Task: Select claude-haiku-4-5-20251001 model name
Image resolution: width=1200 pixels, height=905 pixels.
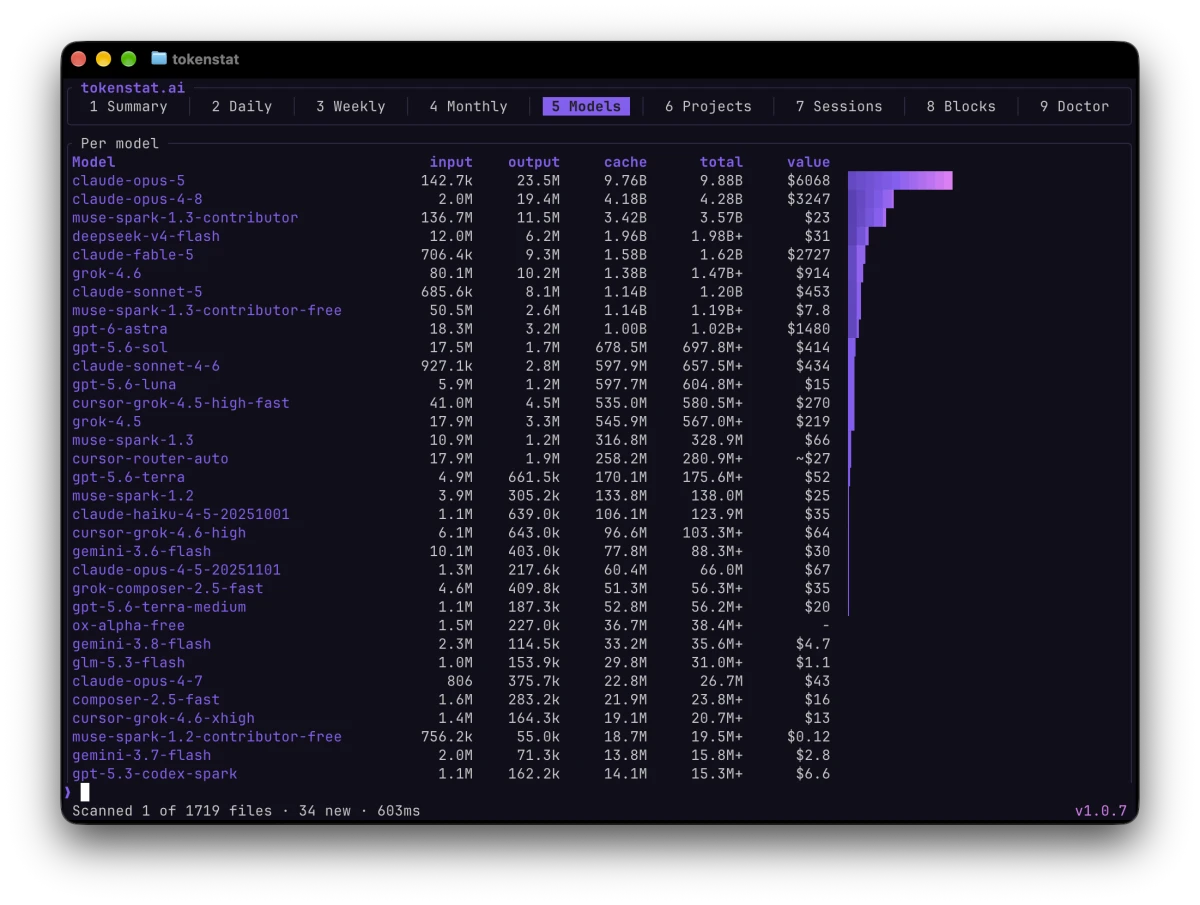Action: coord(181,514)
